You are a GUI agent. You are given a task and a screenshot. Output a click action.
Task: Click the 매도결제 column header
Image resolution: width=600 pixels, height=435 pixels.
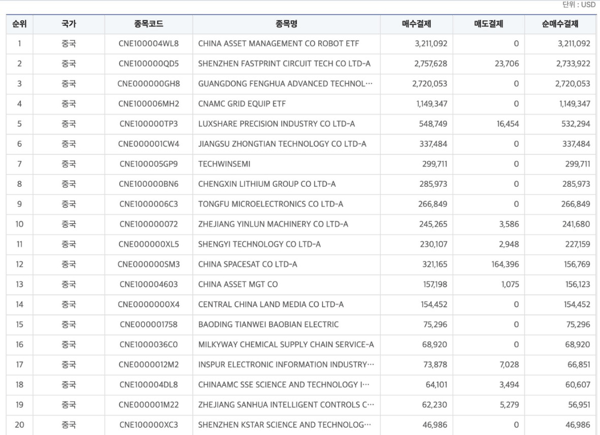tap(489, 24)
